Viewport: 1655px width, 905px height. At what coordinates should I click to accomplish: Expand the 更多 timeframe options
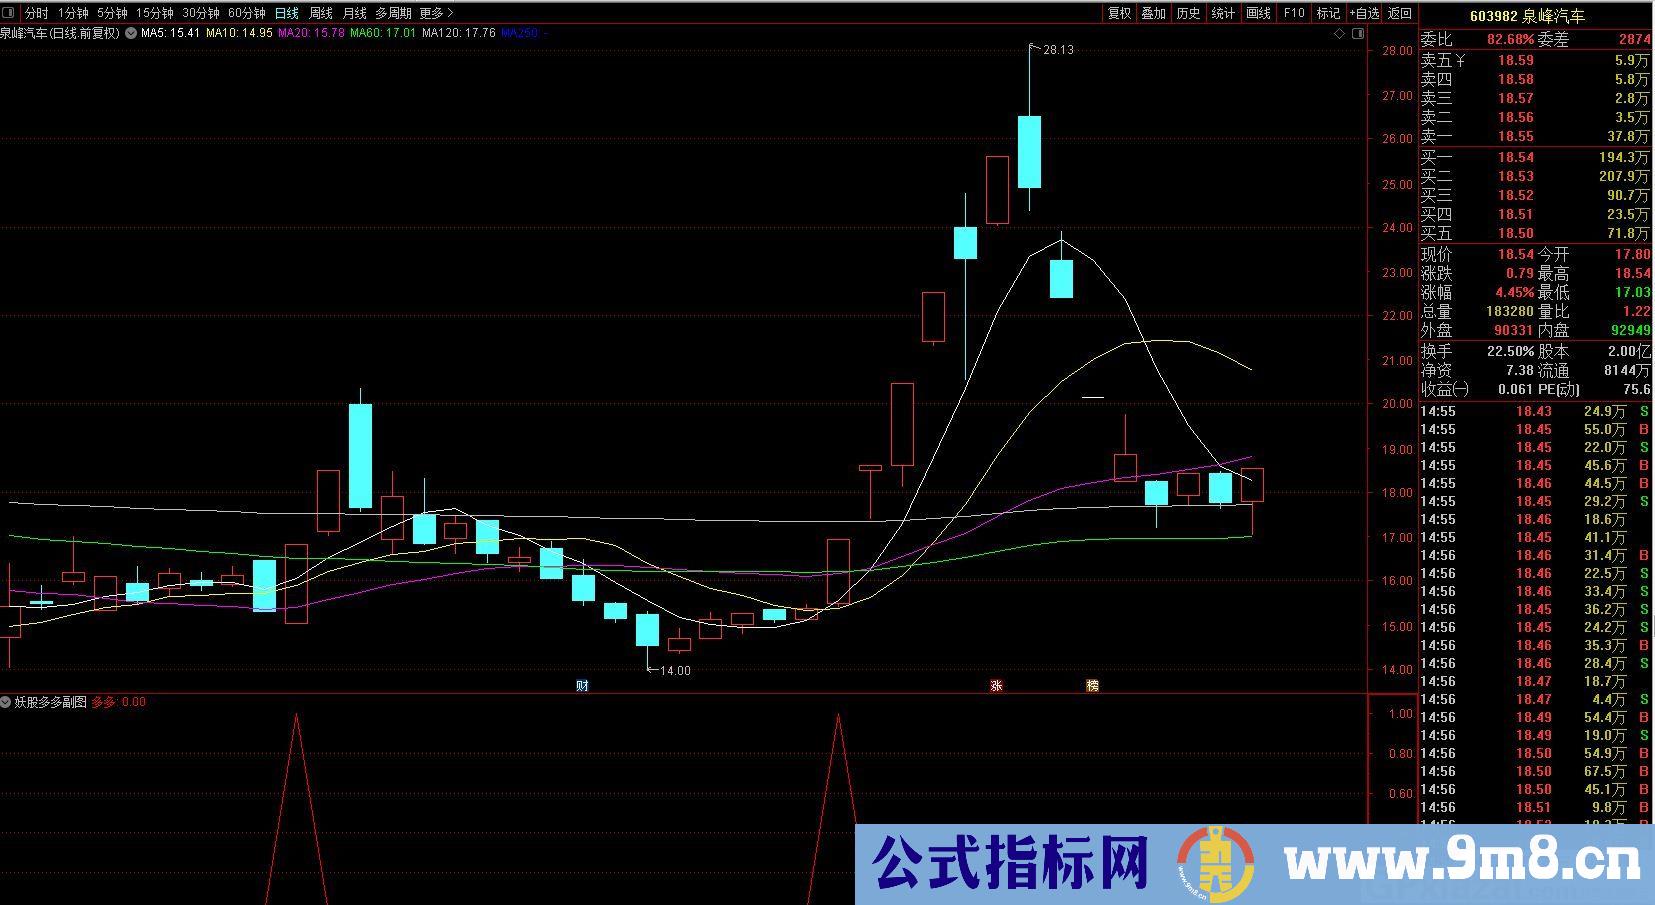click(x=436, y=13)
